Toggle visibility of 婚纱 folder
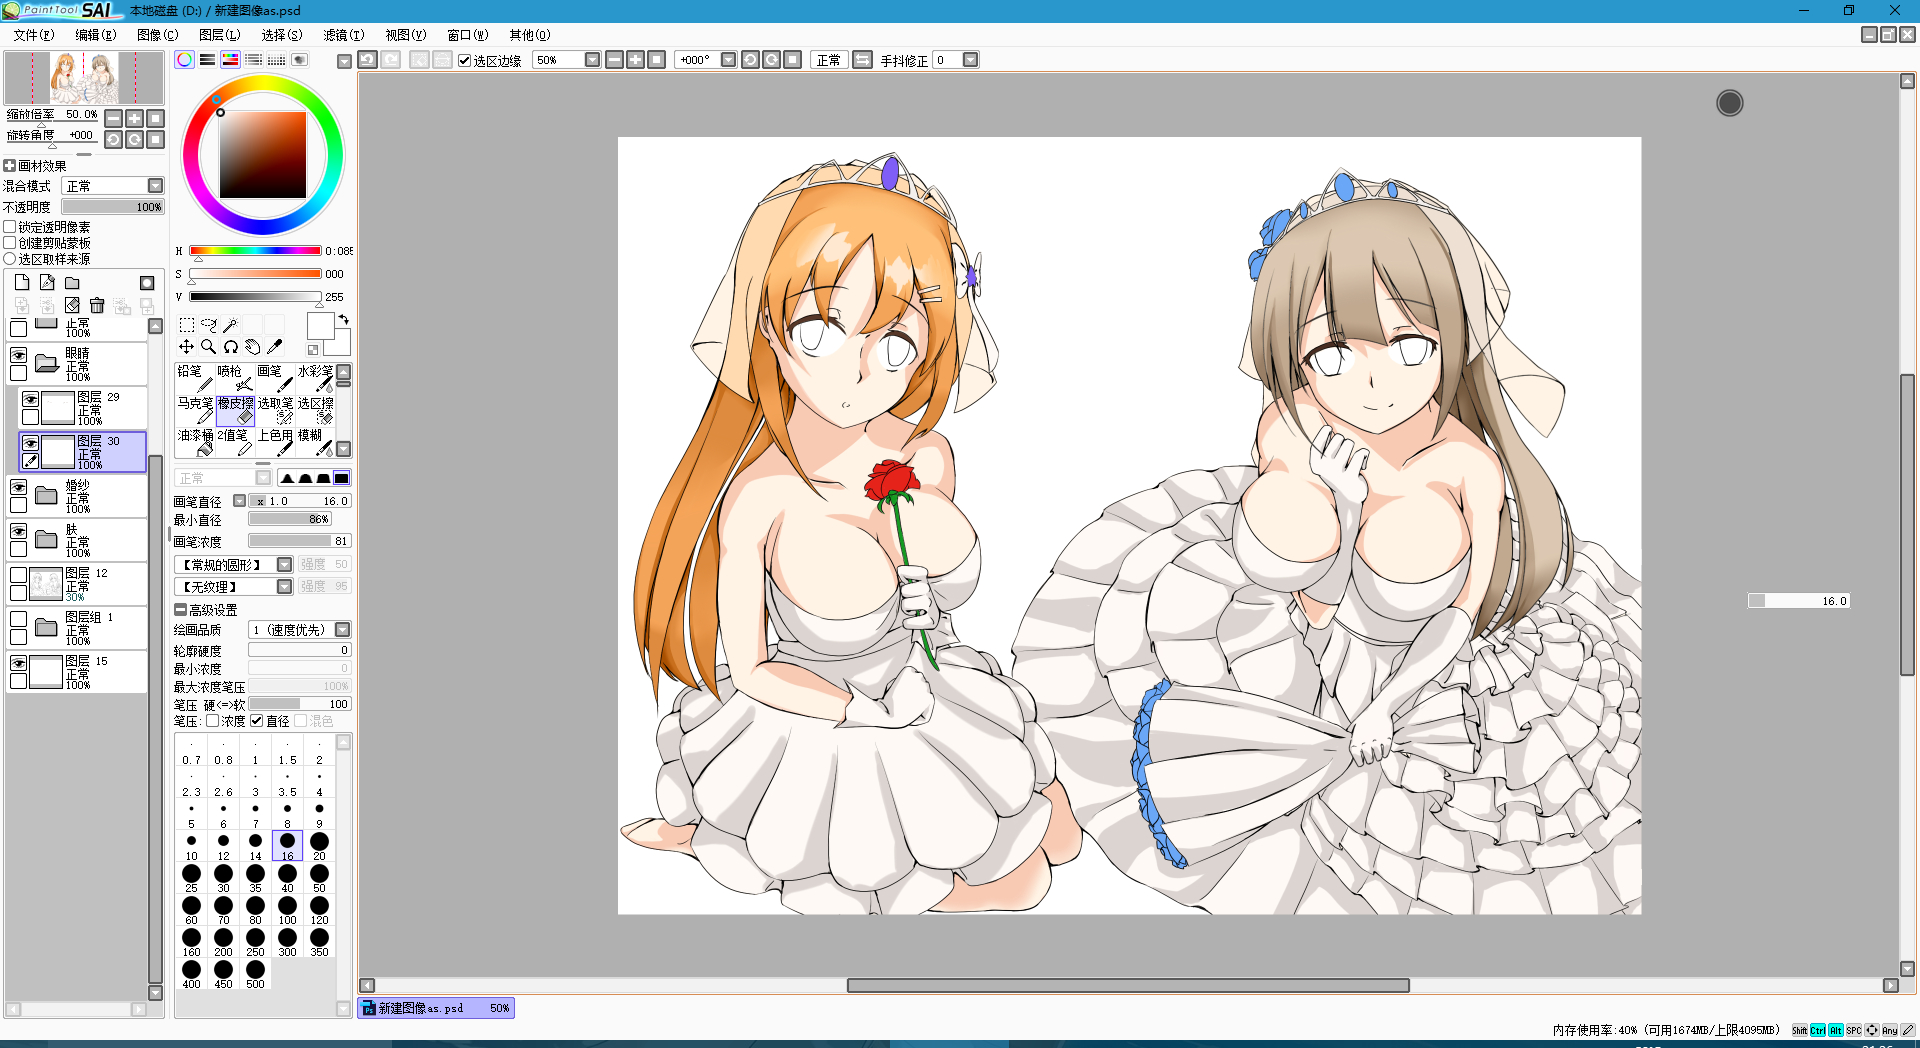 point(18,487)
